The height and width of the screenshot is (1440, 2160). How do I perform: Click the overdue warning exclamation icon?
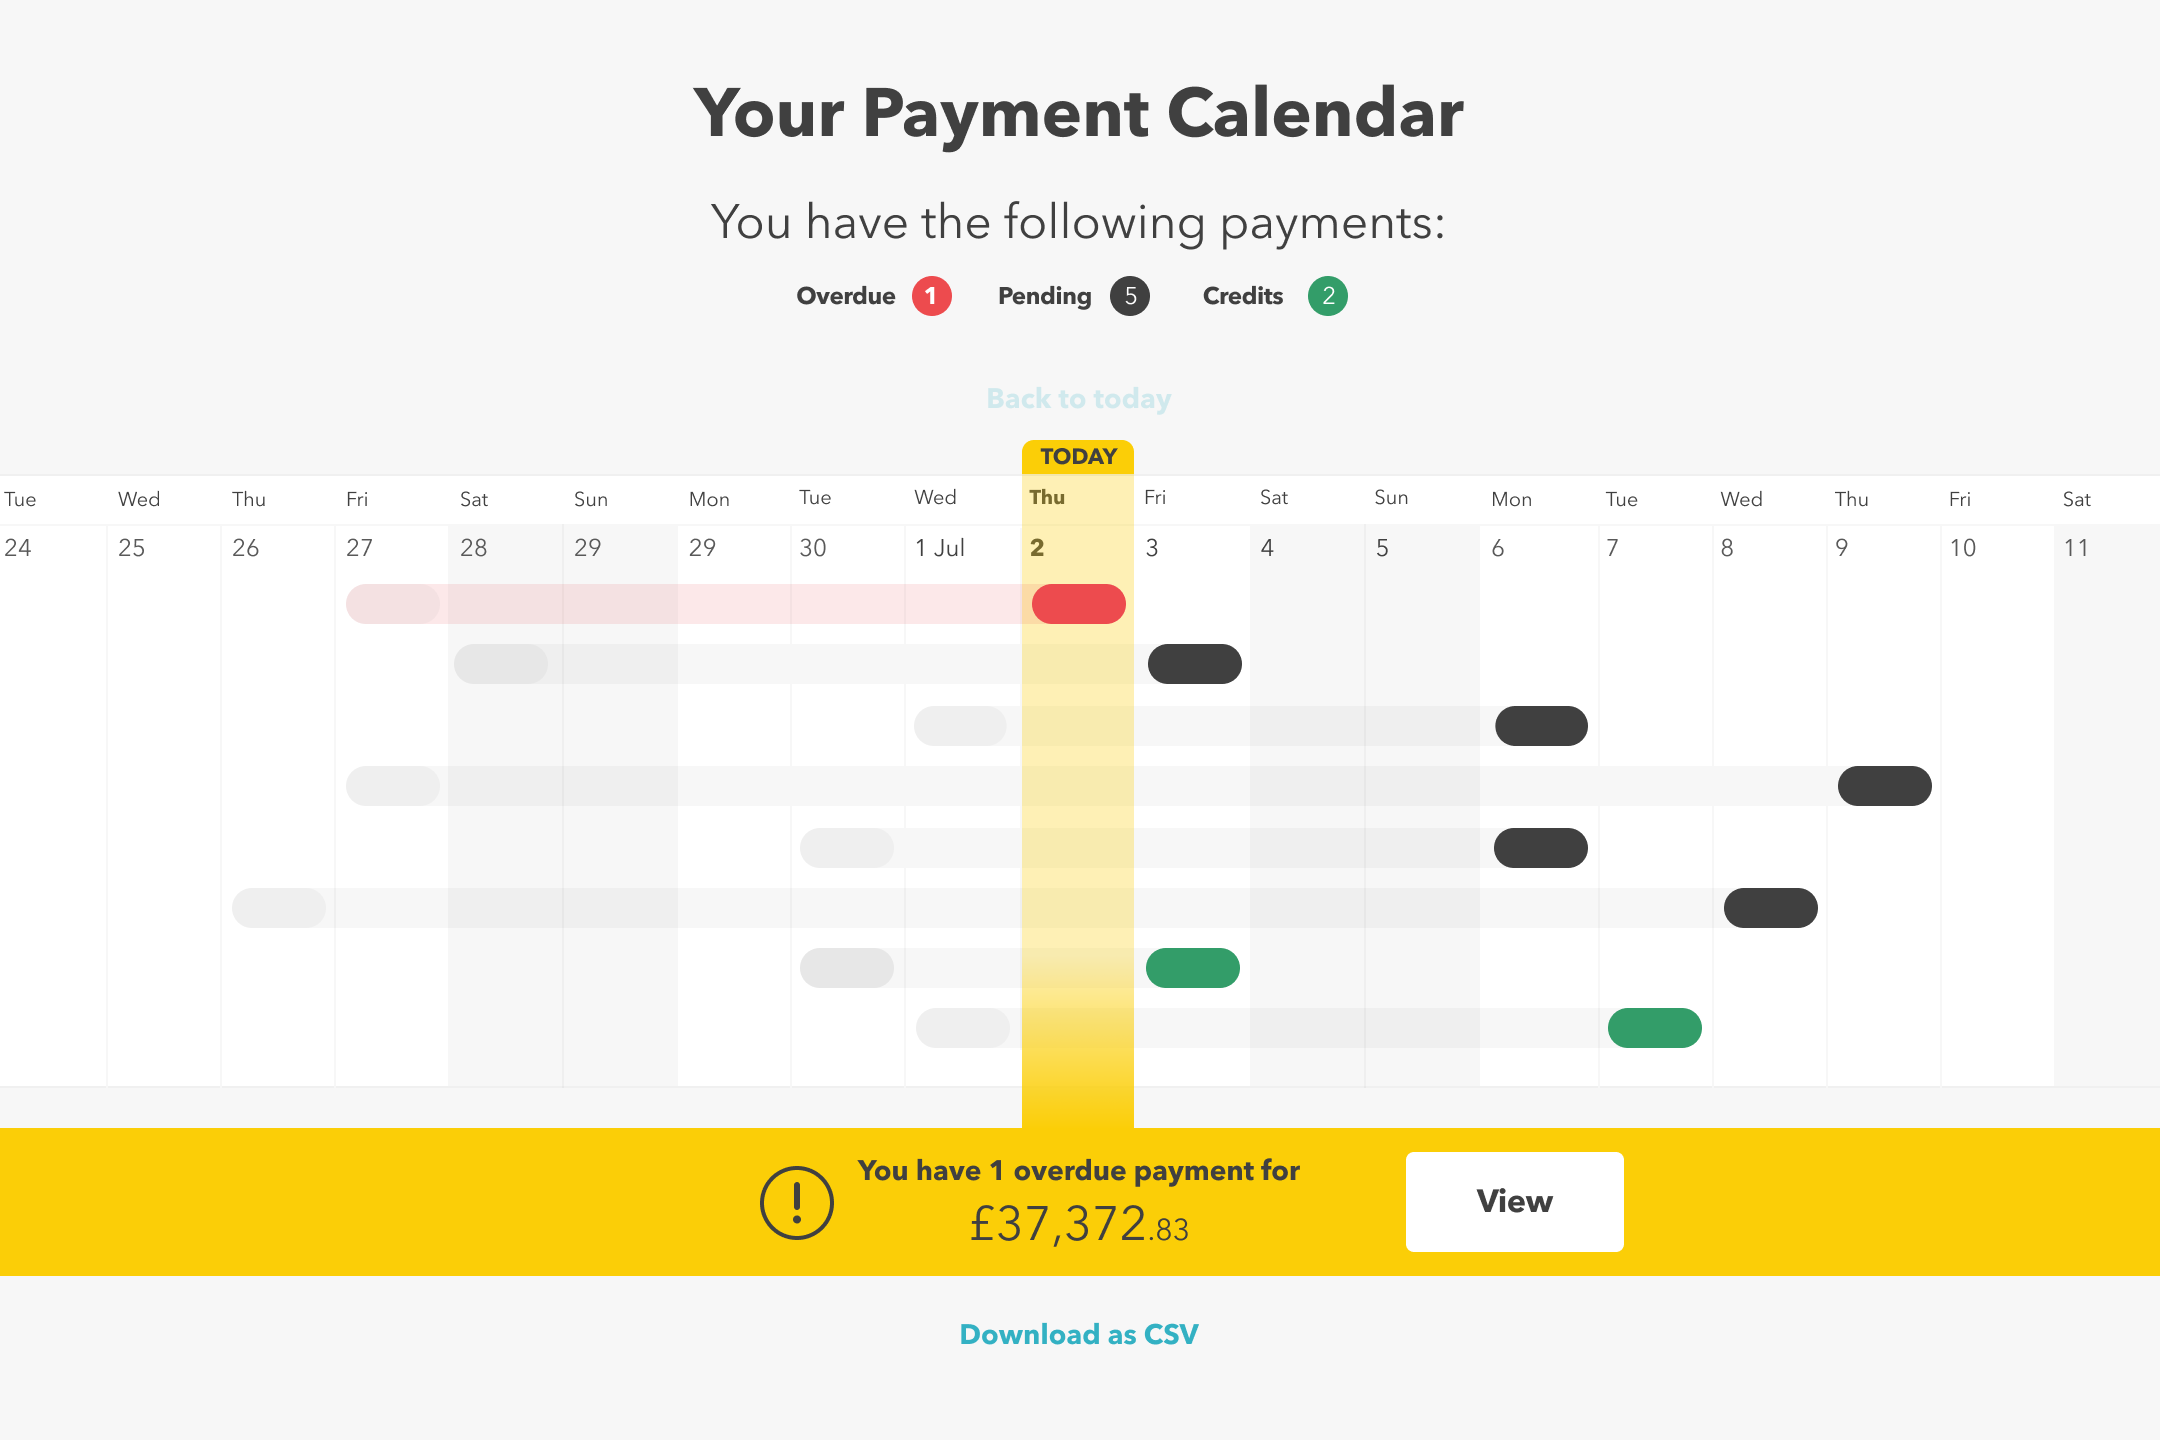[796, 1202]
